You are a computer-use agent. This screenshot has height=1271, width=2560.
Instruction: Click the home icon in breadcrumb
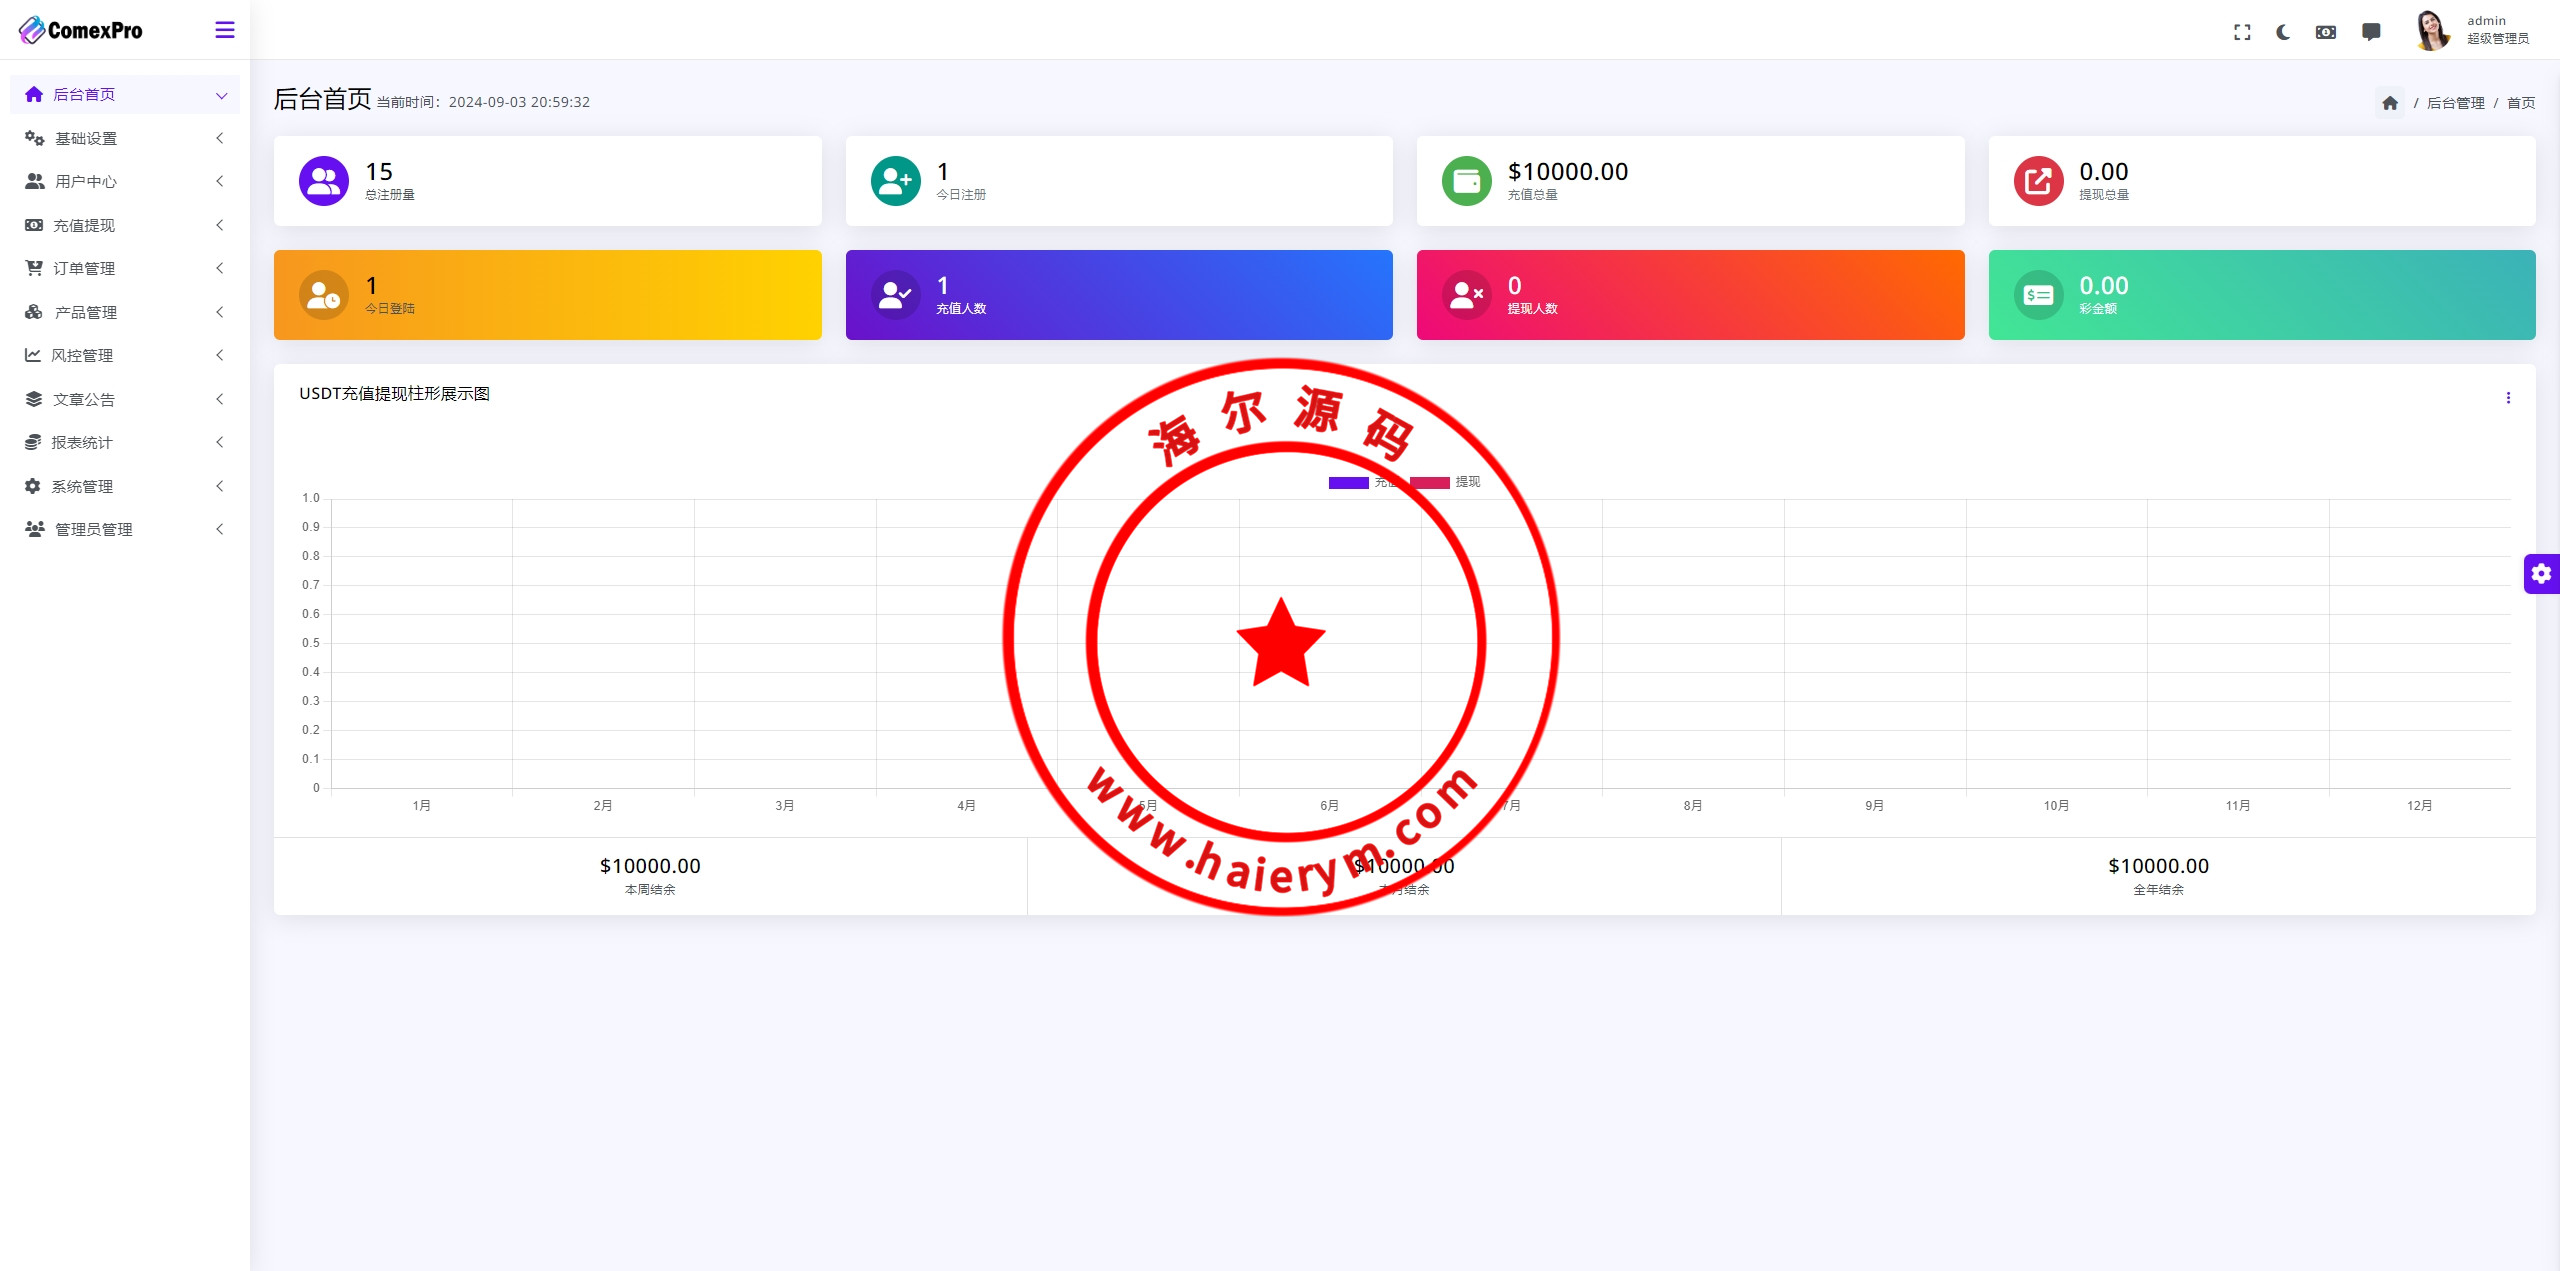pos(2390,103)
